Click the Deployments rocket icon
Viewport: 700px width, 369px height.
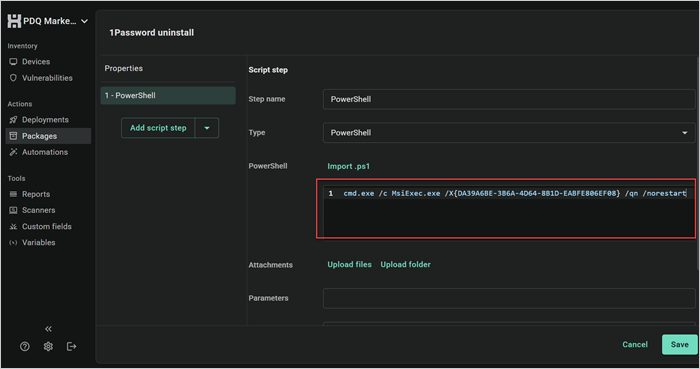[13, 120]
